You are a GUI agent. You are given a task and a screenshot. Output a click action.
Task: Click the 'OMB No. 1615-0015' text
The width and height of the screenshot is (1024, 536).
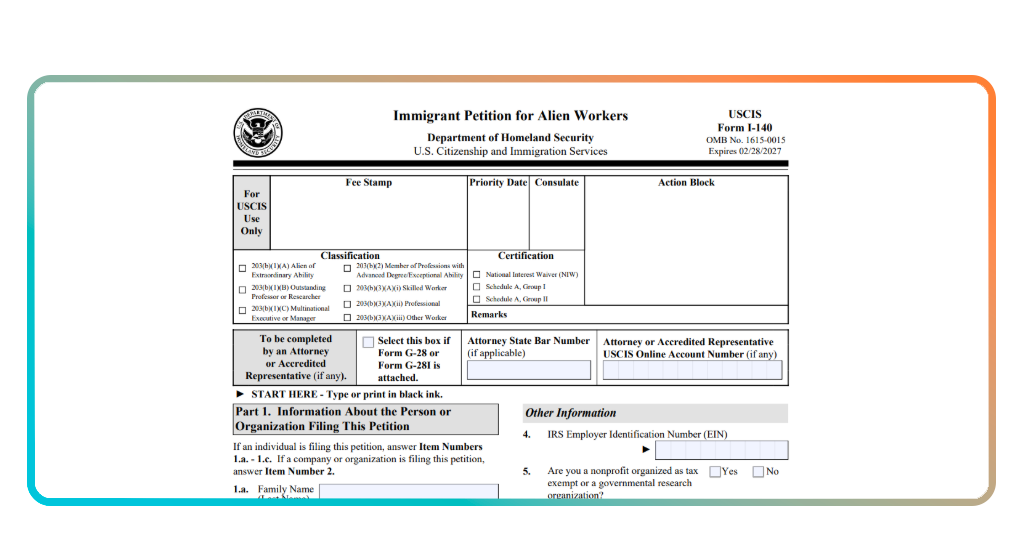pos(745,140)
